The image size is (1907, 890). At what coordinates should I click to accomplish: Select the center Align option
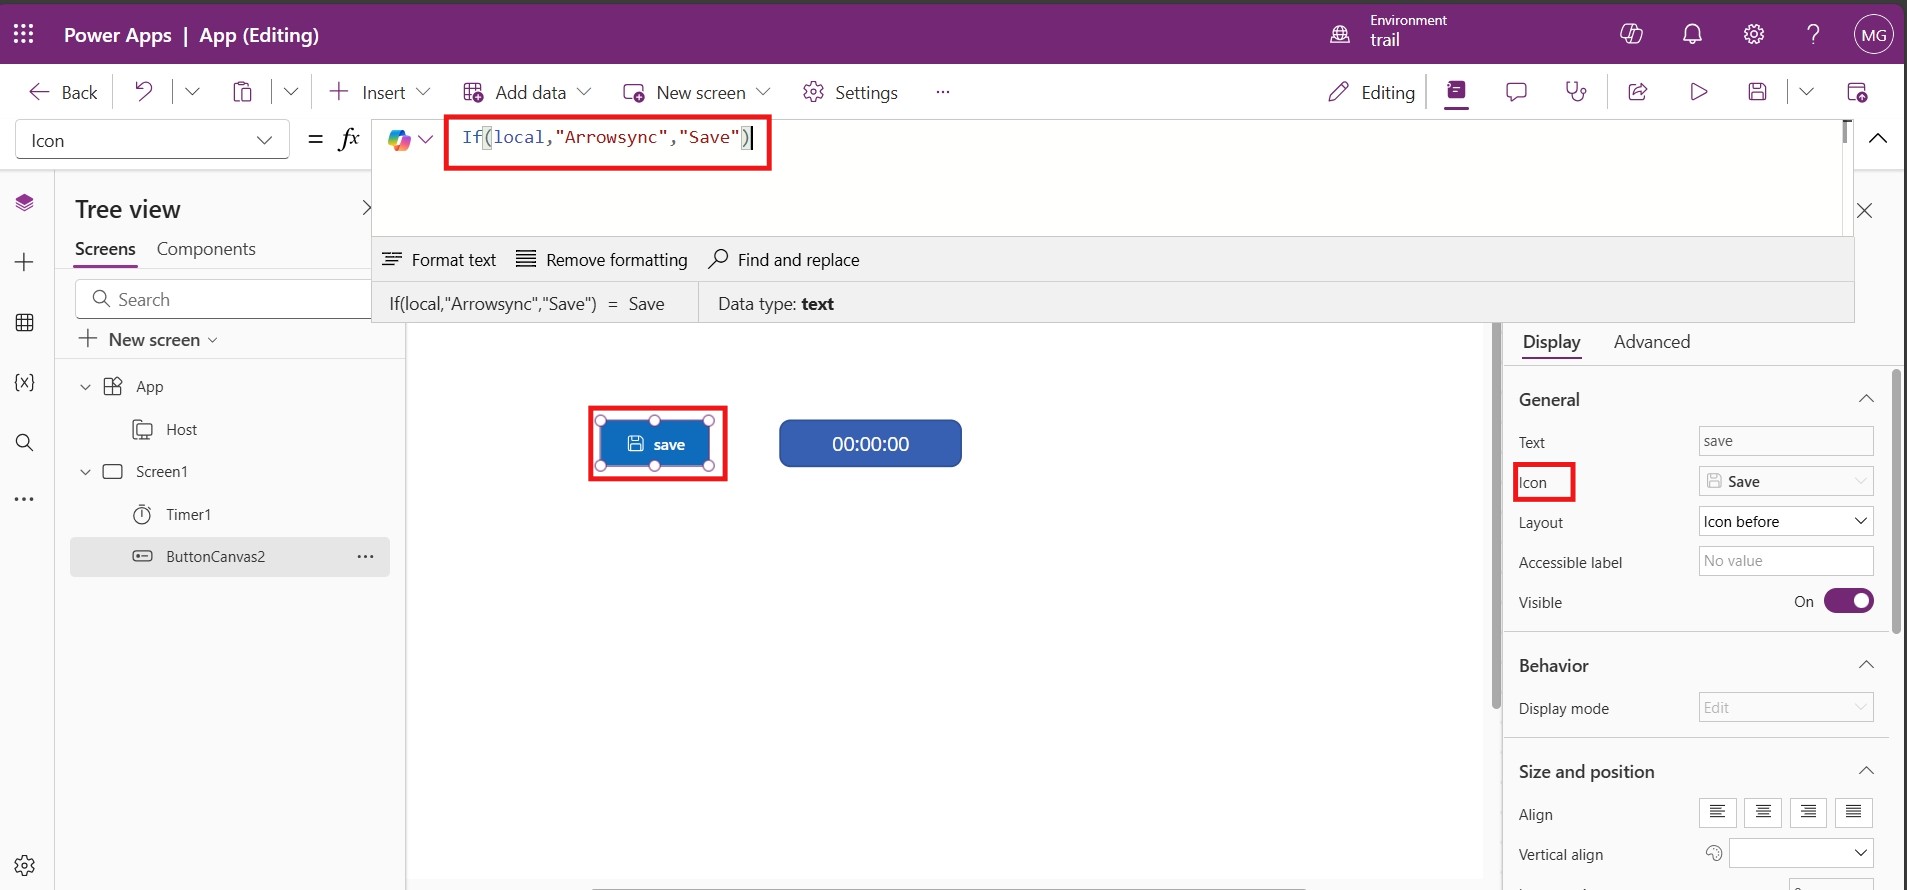[x=1763, y=812]
